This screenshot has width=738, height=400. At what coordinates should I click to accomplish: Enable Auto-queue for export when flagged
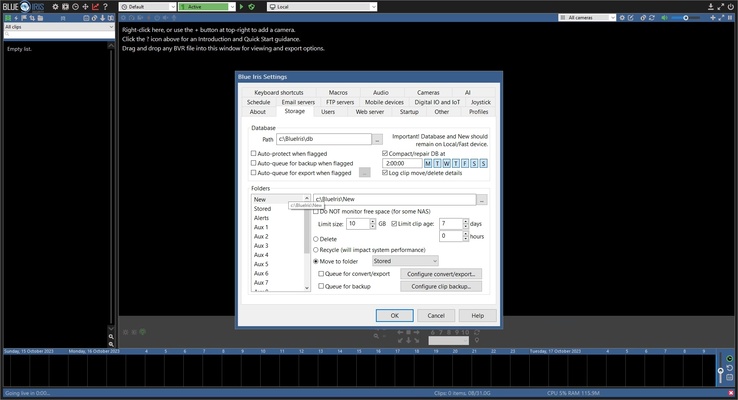coord(254,173)
